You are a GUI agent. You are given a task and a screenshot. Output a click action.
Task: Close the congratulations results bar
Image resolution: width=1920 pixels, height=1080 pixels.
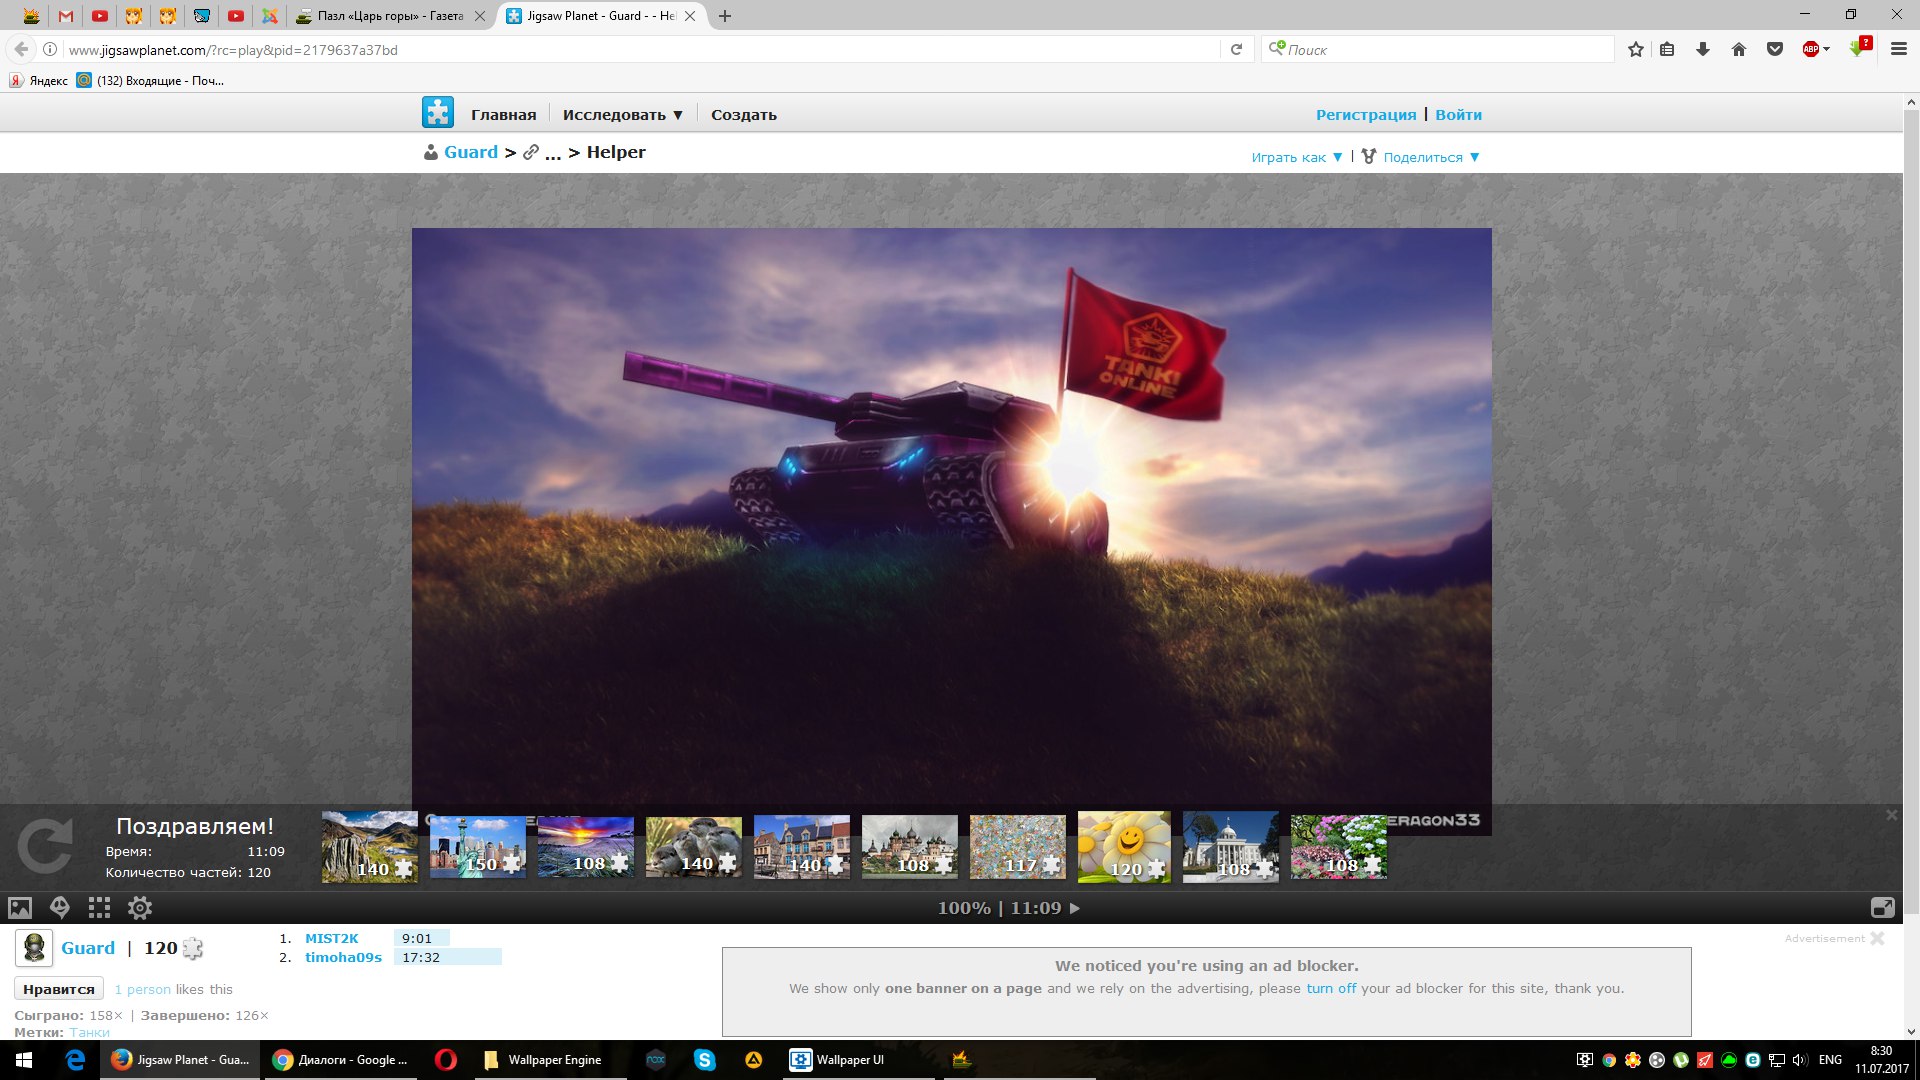[1891, 815]
